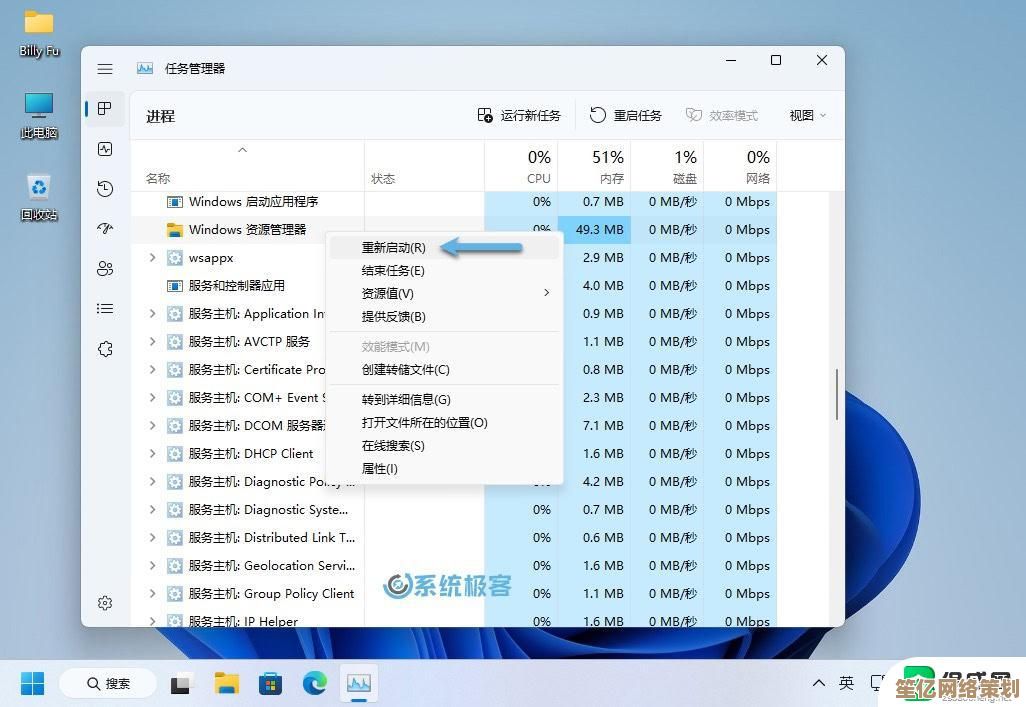The height and width of the screenshot is (707, 1026).
Task: Expand 服务主机: DCOM row
Action: pyautogui.click(x=152, y=426)
